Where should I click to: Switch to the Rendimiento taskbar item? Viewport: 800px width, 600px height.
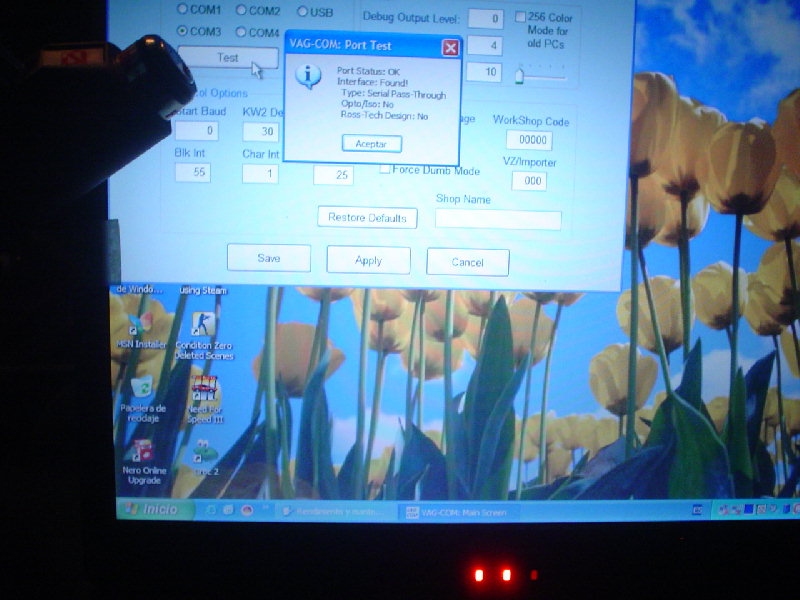pos(336,511)
